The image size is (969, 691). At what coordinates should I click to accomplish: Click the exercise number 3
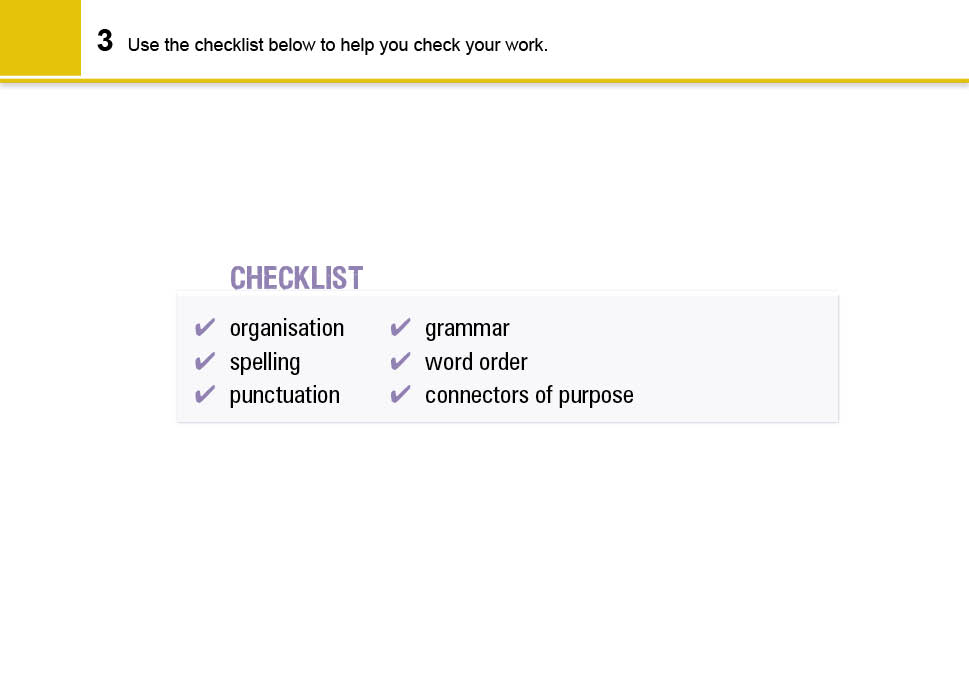click(105, 42)
